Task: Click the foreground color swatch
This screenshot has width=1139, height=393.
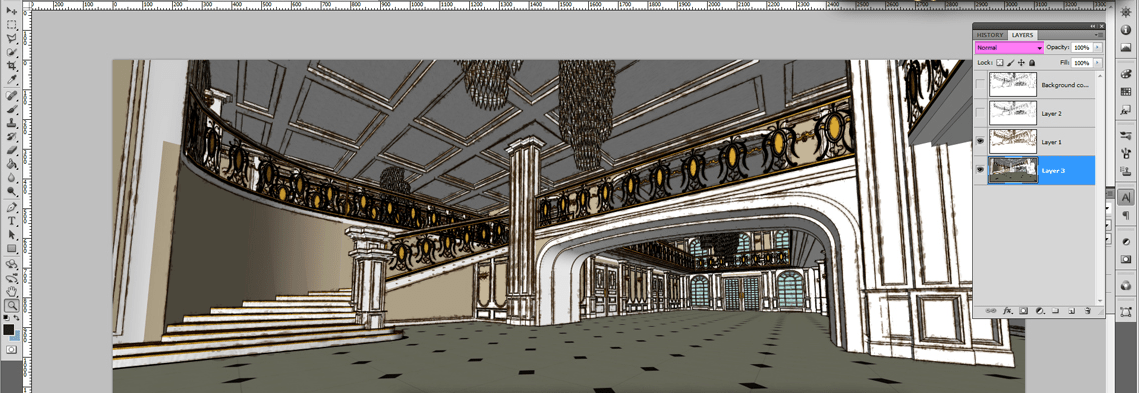Action: tap(9, 330)
